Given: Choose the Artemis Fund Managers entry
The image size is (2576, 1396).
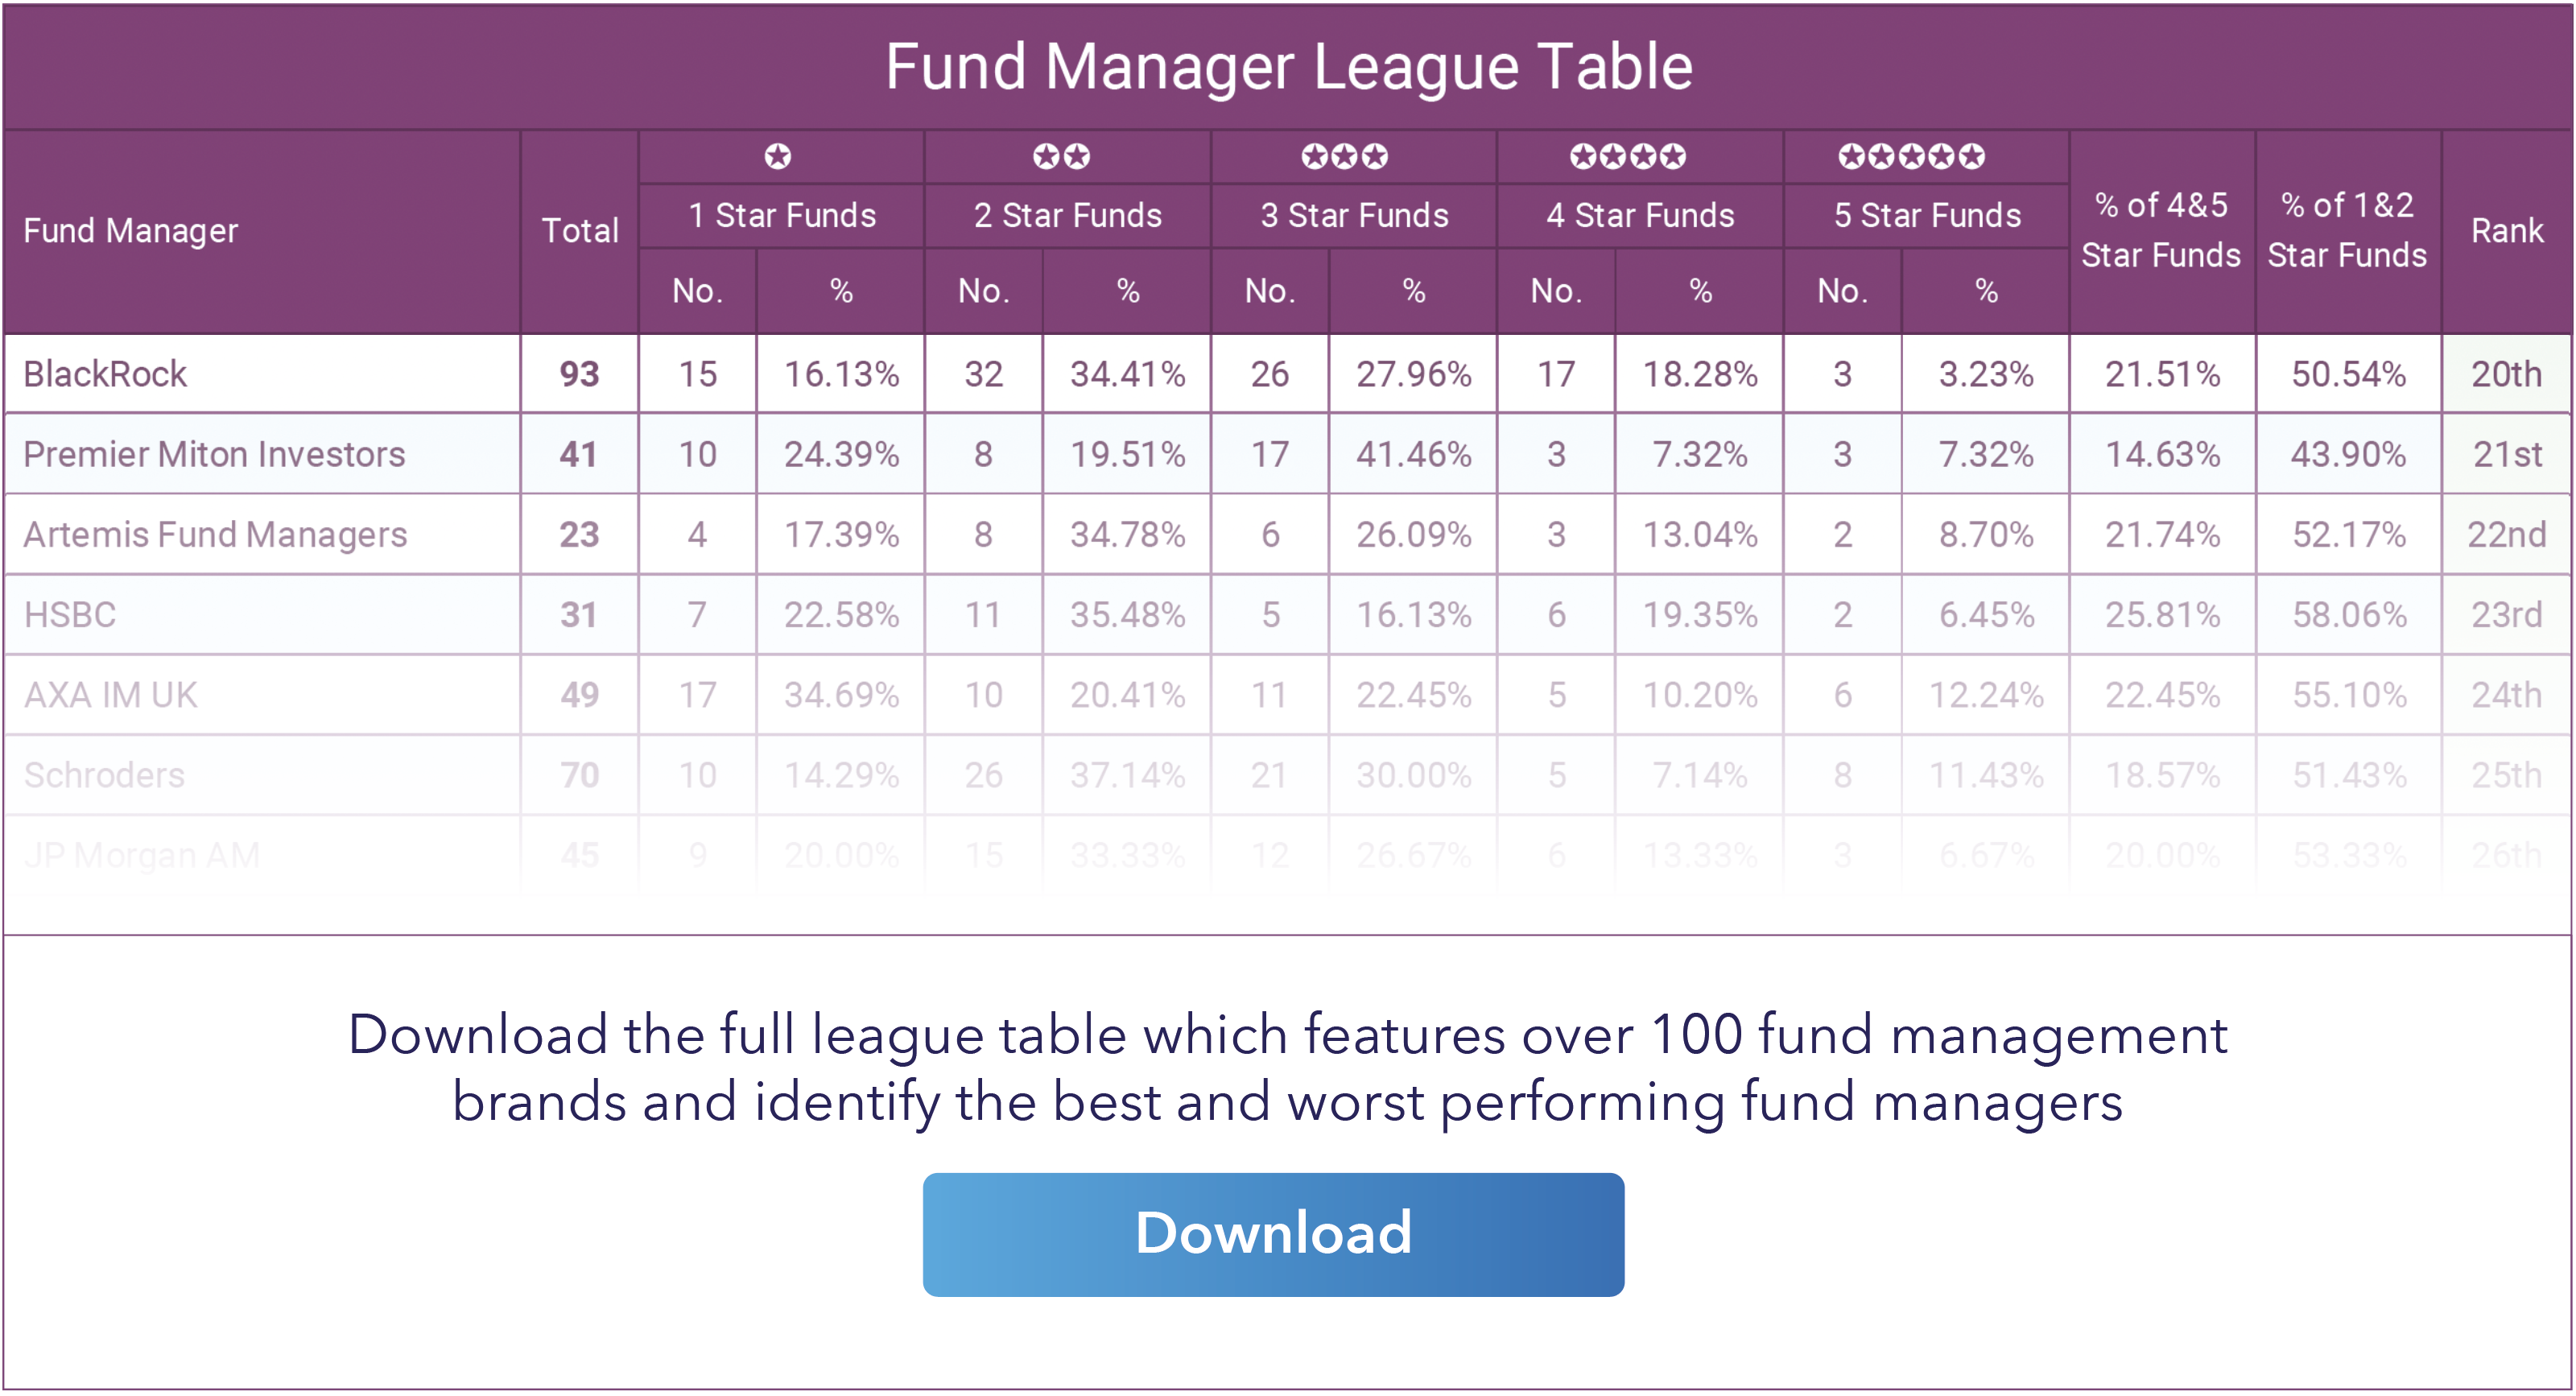Looking at the screenshot, I should click(215, 534).
